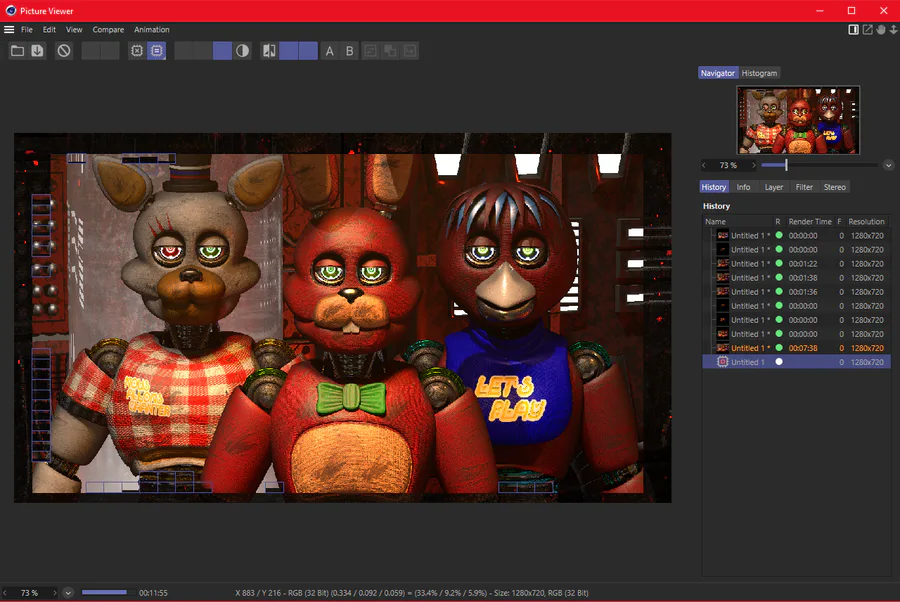The width and height of the screenshot is (900, 602).
Task: Select the Info tab
Action: click(x=743, y=187)
